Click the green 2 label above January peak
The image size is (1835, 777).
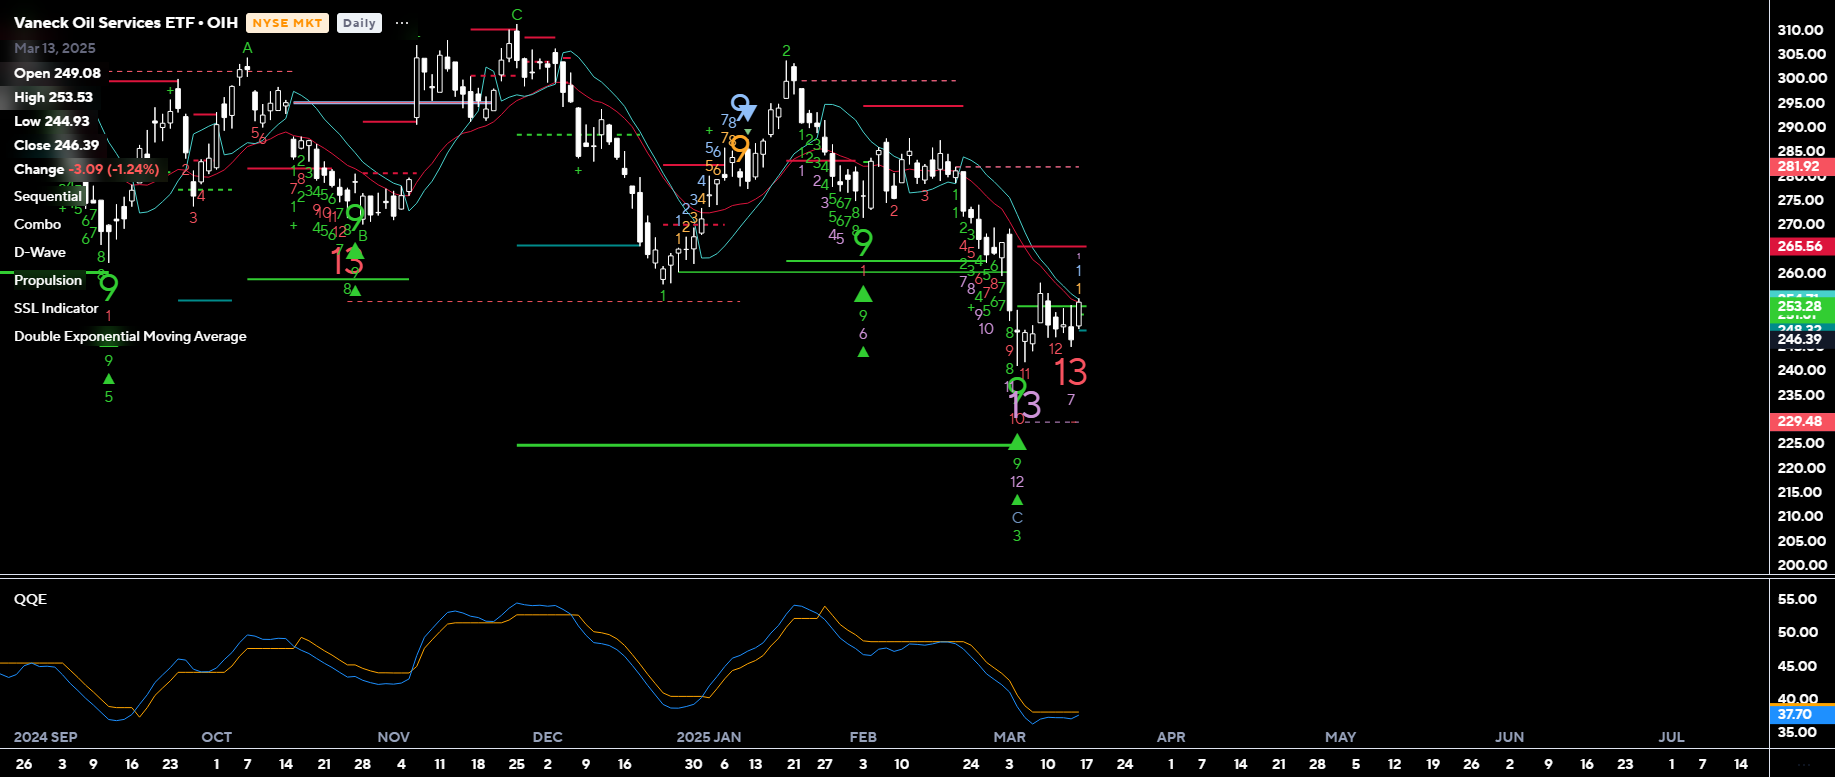click(786, 51)
